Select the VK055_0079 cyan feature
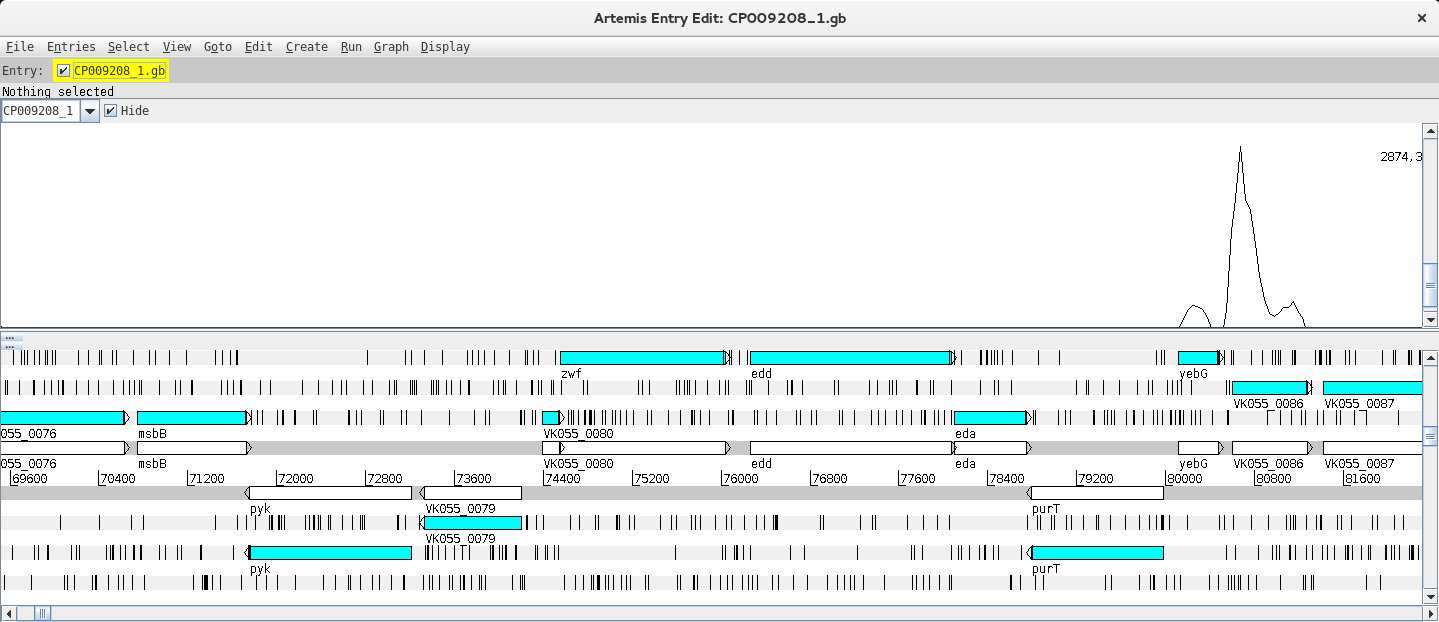Viewport: 1439px width, 622px height. pos(472,523)
